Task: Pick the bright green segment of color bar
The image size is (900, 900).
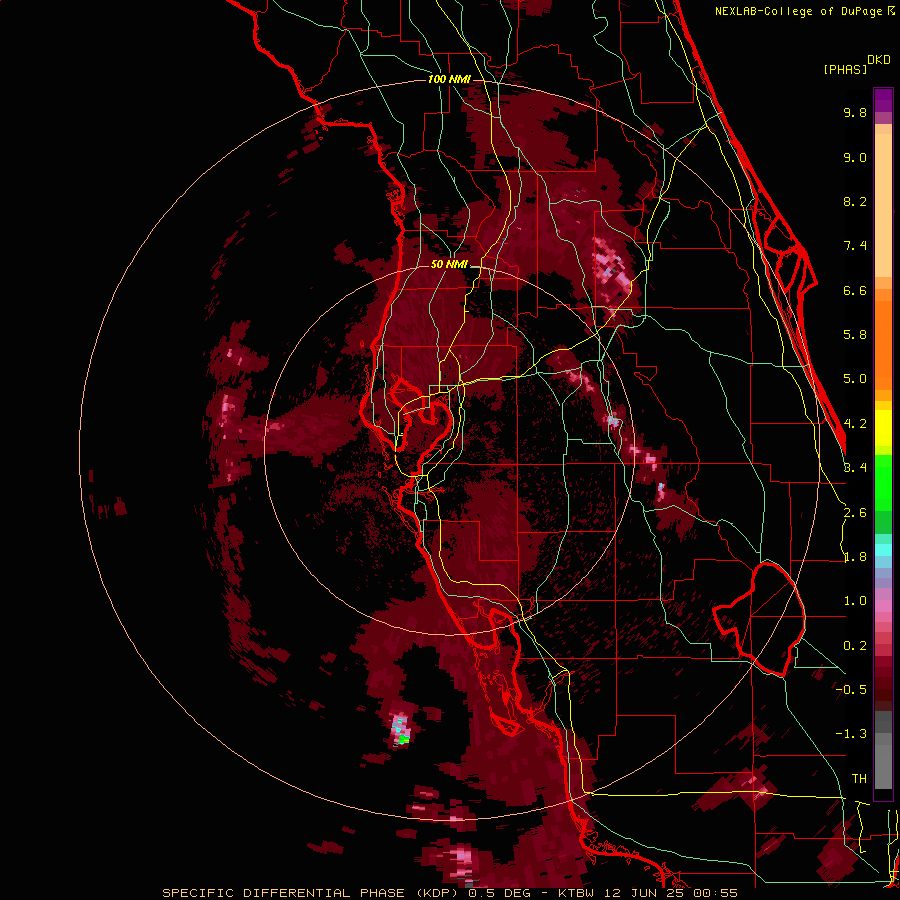Action: pyautogui.click(x=883, y=483)
